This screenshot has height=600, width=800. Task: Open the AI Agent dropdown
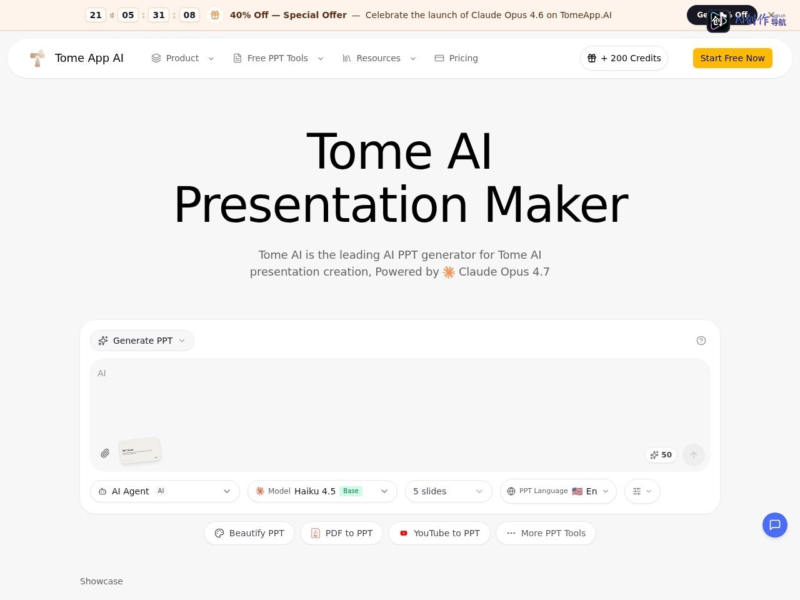tap(165, 491)
